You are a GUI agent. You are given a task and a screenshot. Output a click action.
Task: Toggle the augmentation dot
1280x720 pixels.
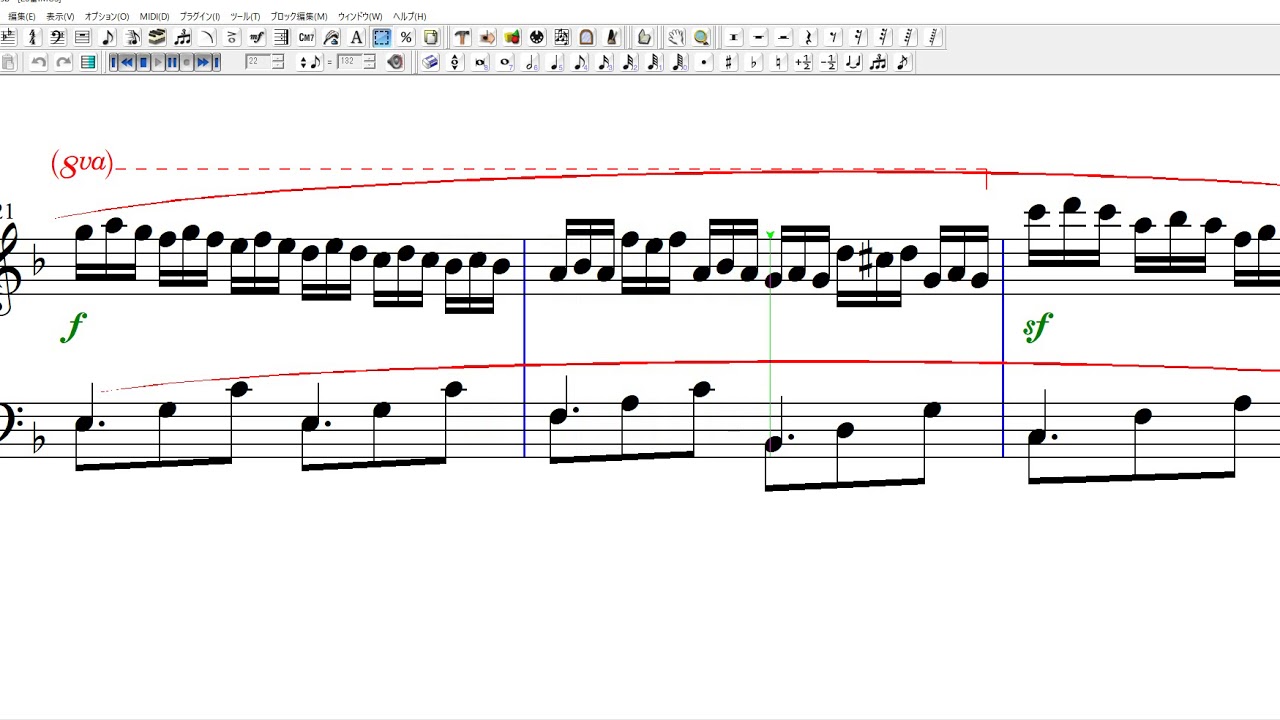tap(704, 62)
